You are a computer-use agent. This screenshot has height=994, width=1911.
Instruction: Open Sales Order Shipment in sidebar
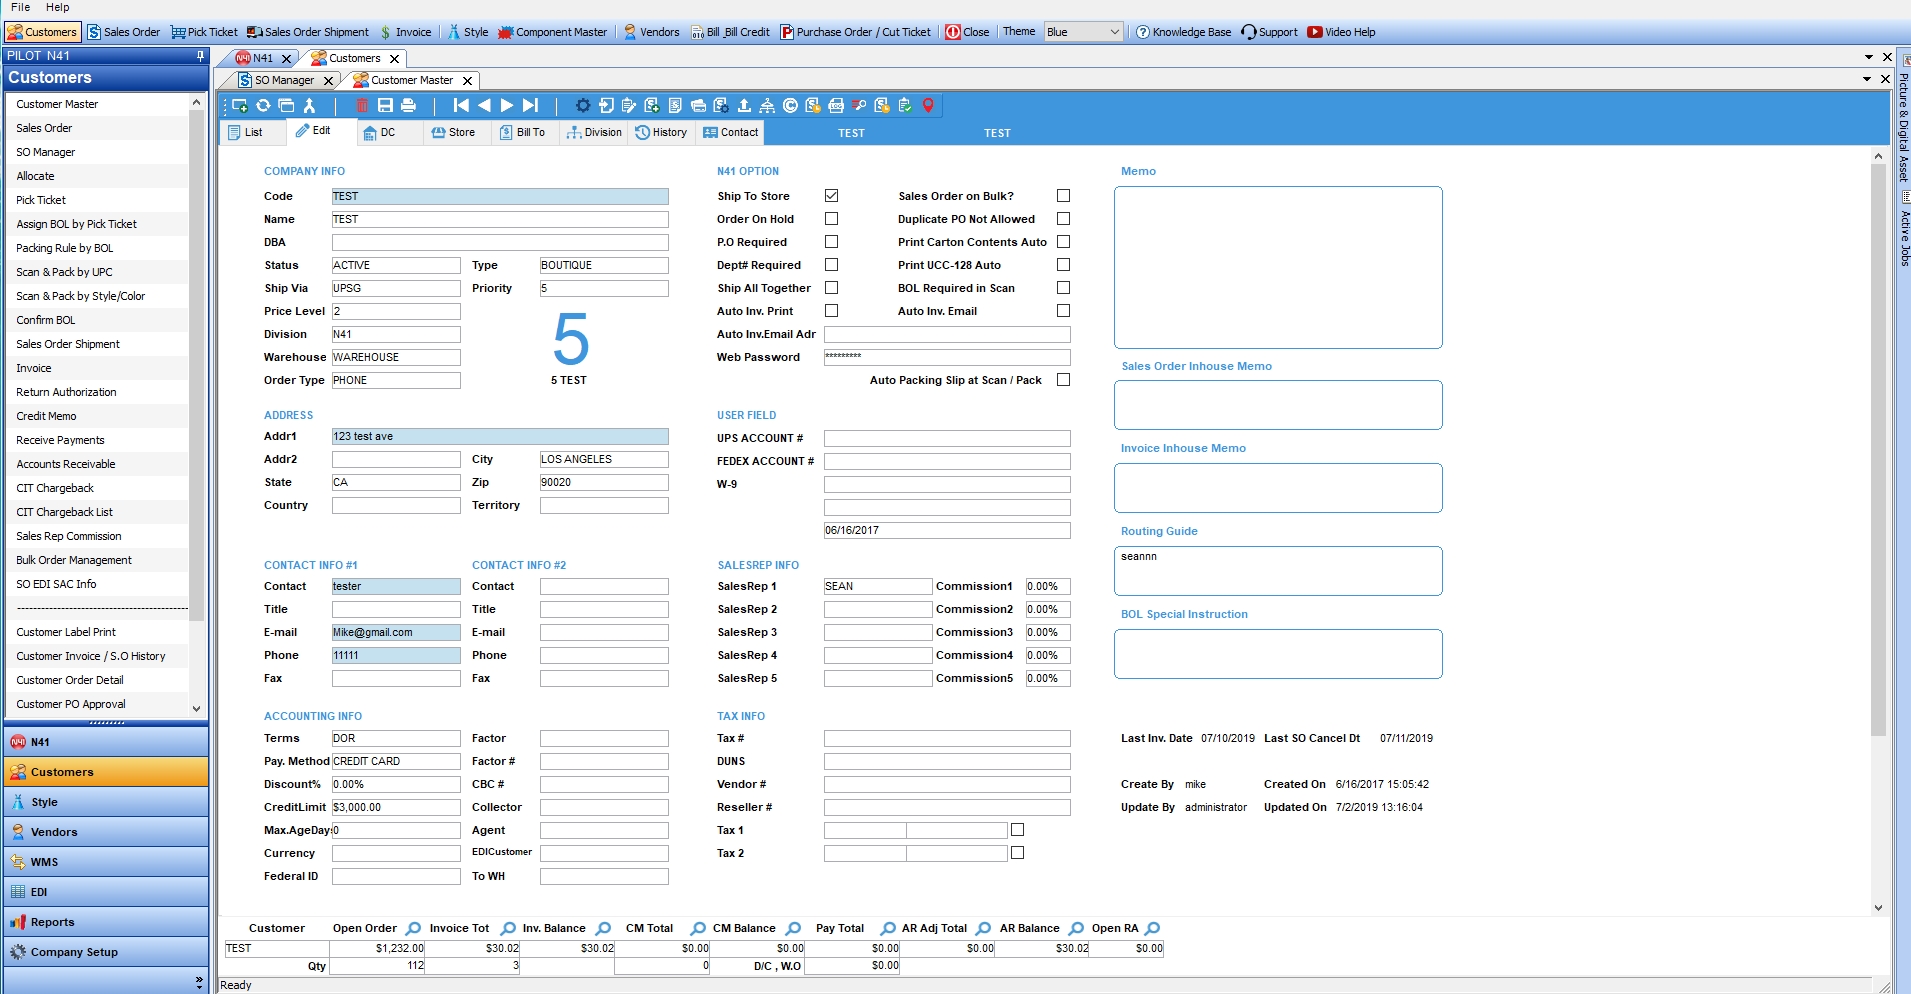[x=68, y=344]
